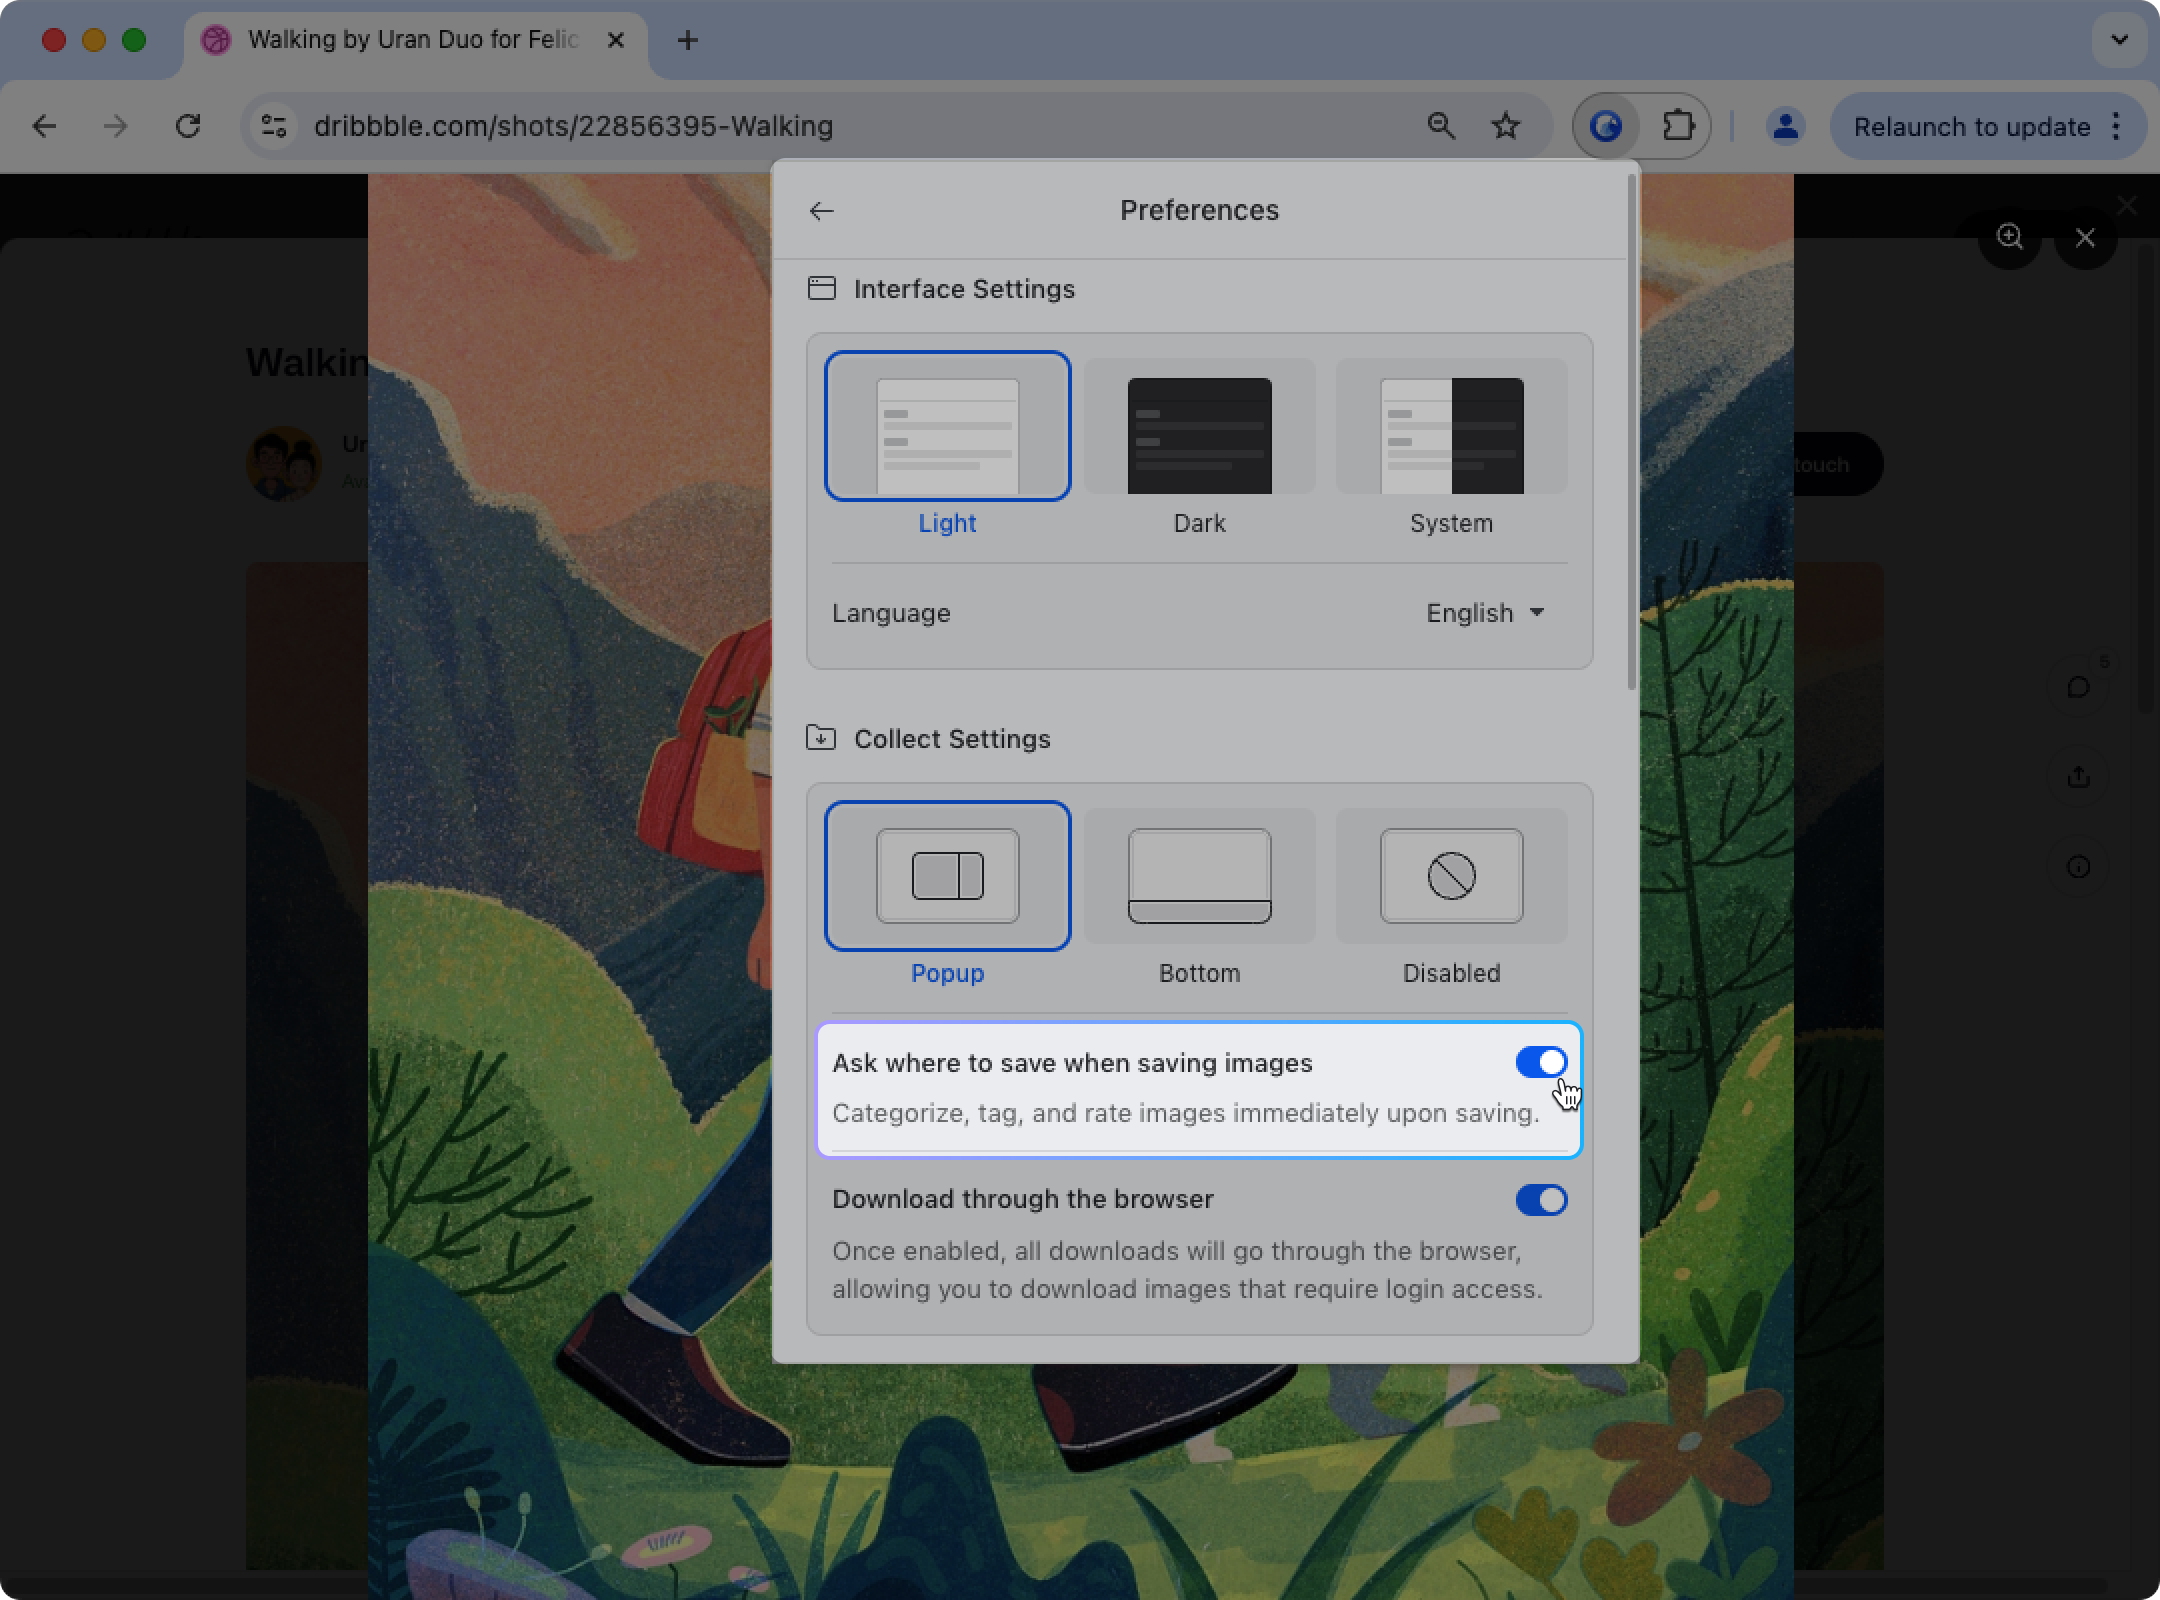Open the Dribbble shot info icon
Image resolution: width=2160 pixels, height=1600 pixels.
tap(2078, 867)
